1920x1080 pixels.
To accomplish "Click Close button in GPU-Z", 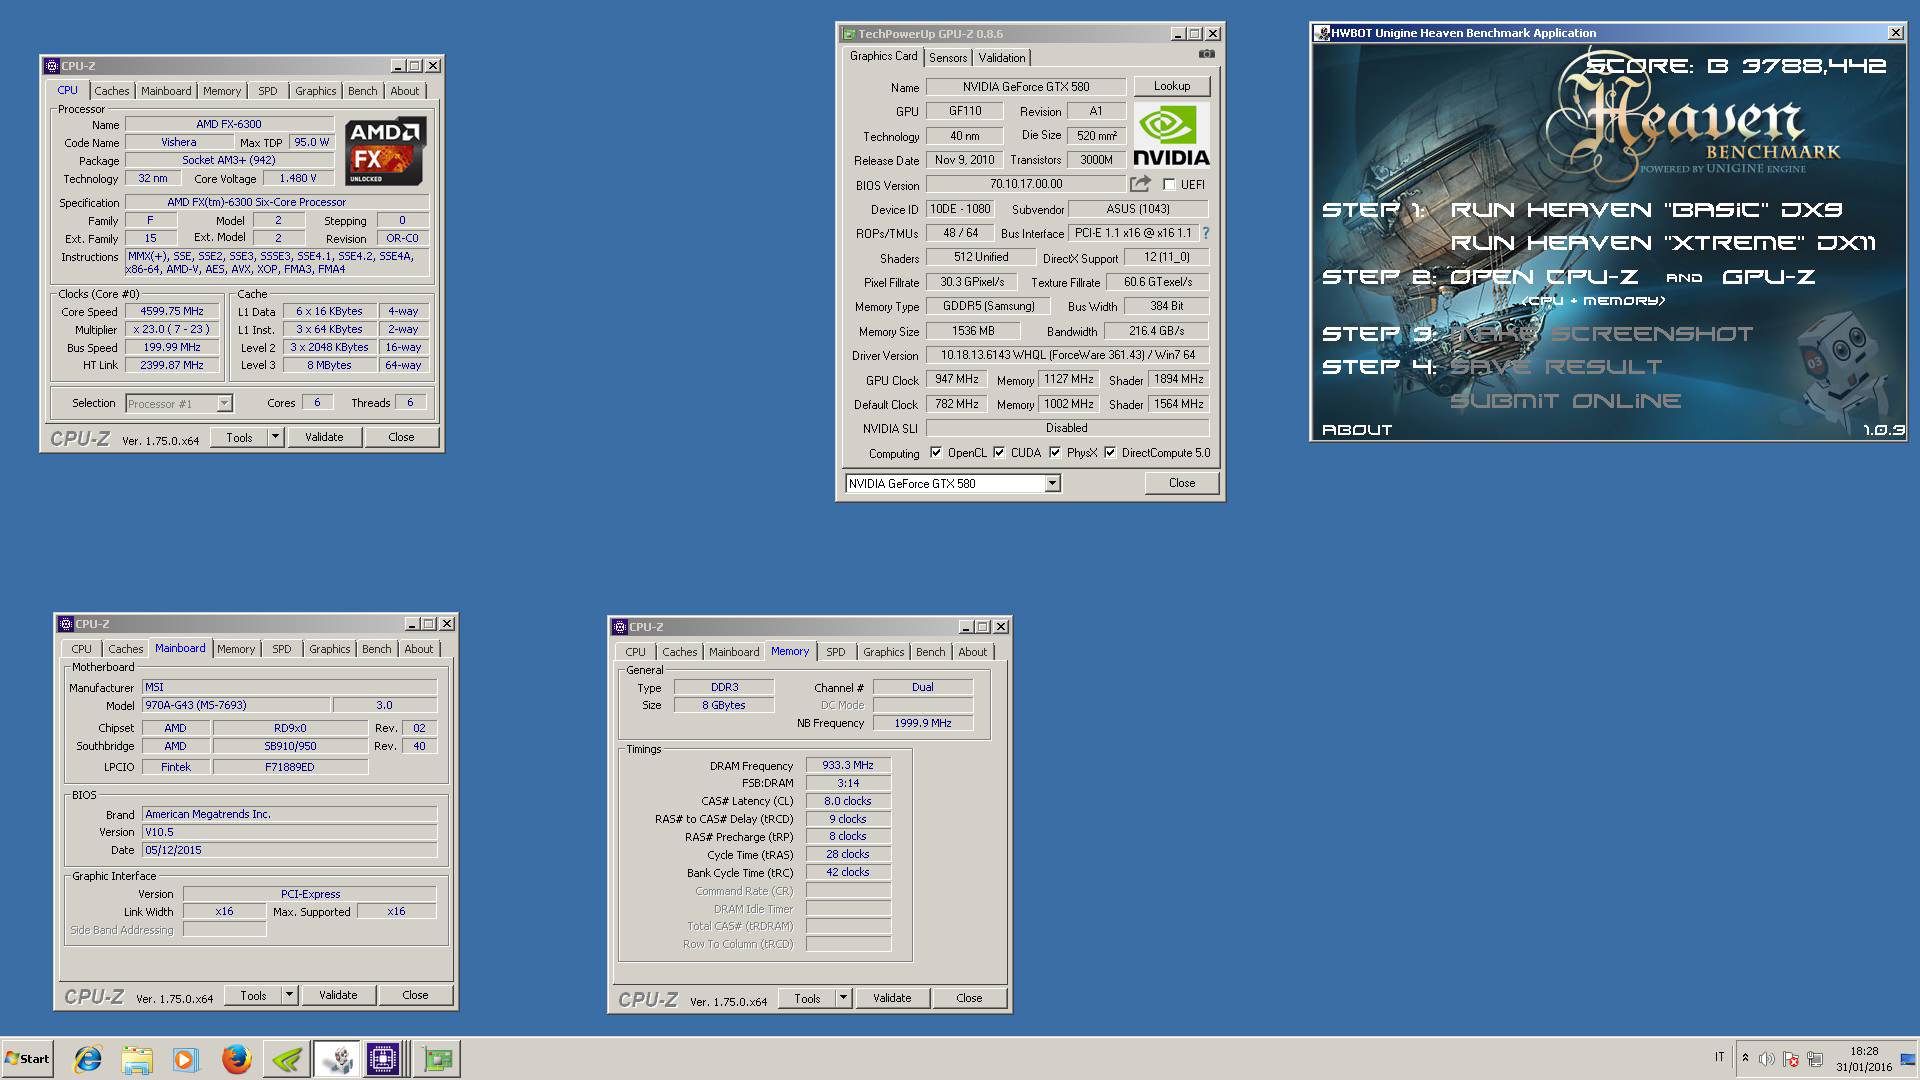I will point(1182,483).
